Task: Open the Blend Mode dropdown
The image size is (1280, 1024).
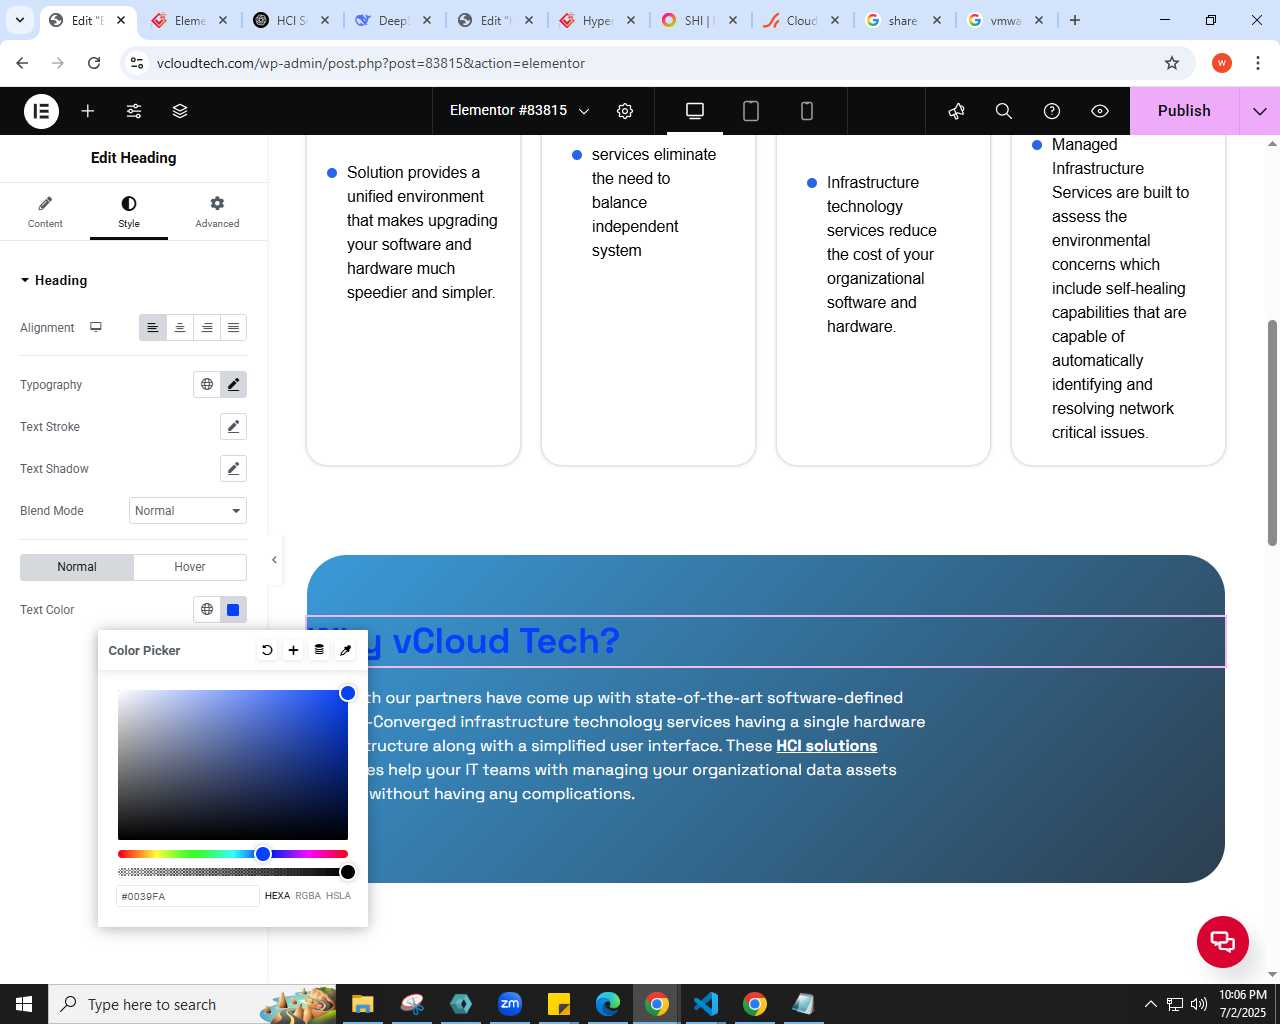Action: 188,511
